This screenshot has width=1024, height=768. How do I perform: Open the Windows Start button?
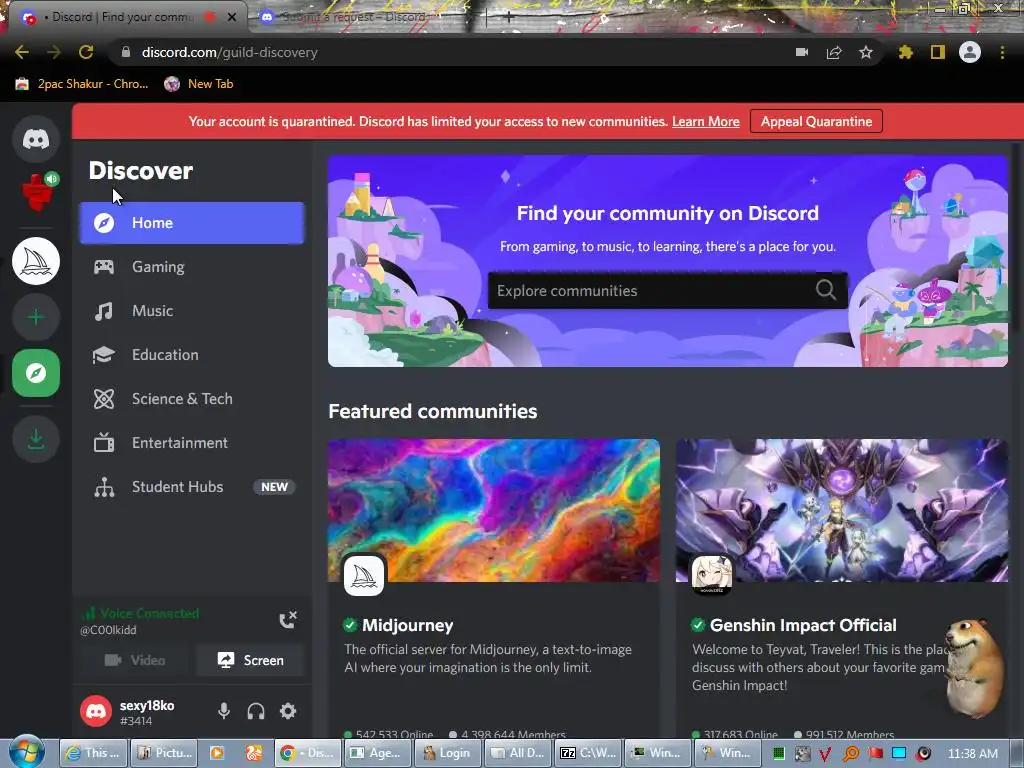[26, 752]
